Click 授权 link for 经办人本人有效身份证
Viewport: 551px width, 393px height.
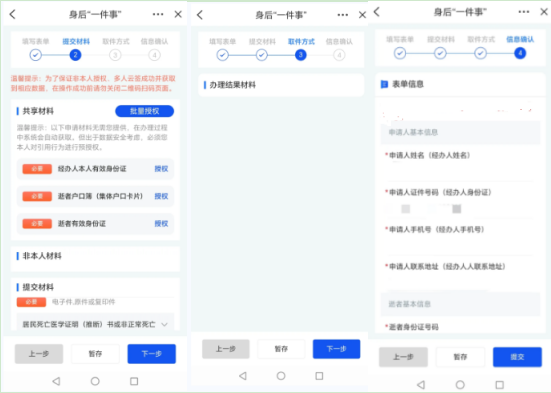(161, 169)
